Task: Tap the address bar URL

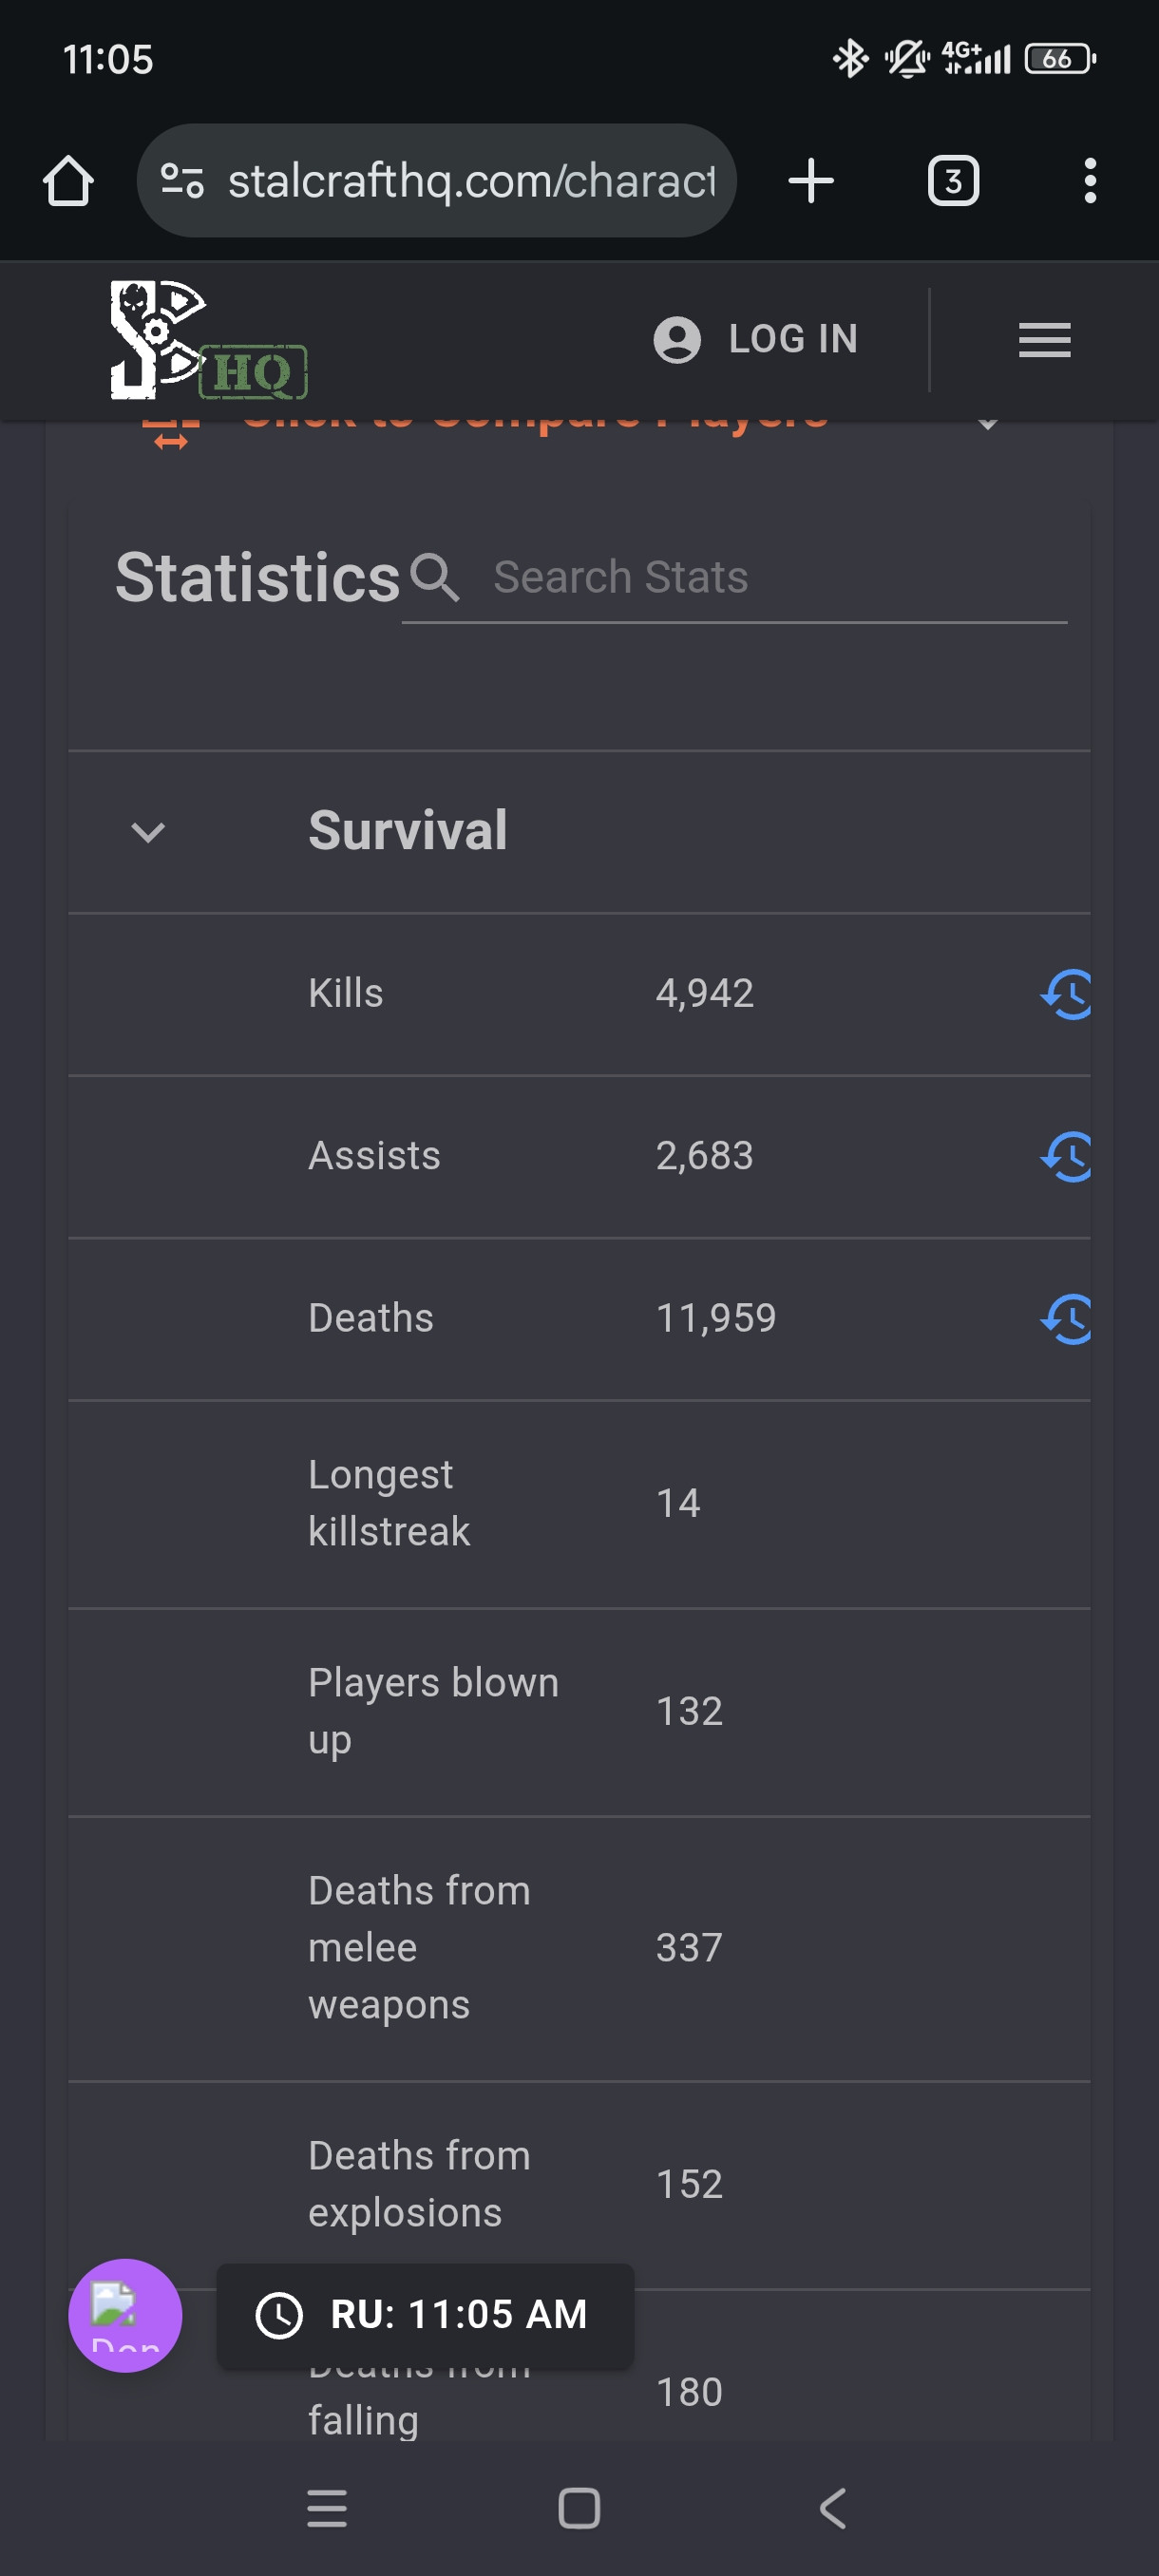Action: [471, 181]
